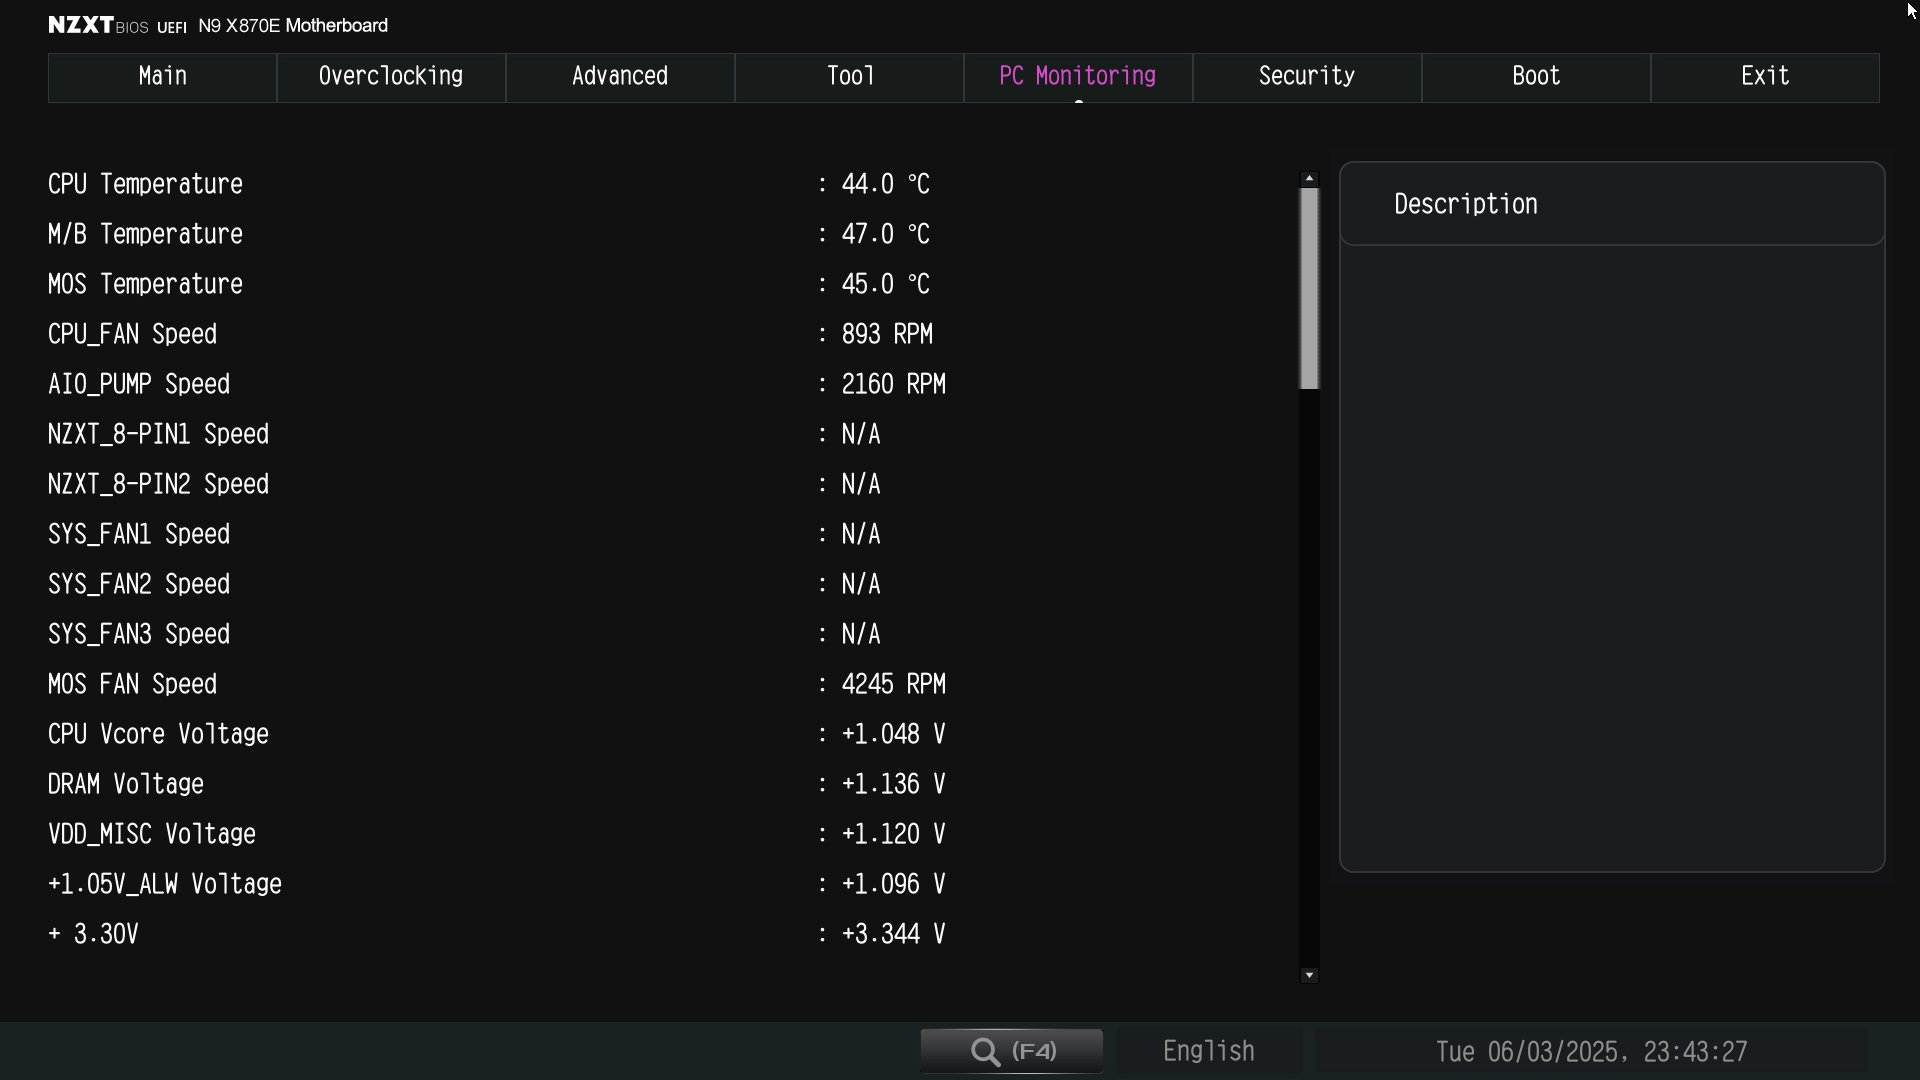Click the scroll down arrow
Screen dimensions: 1920x1080
[1309, 975]
